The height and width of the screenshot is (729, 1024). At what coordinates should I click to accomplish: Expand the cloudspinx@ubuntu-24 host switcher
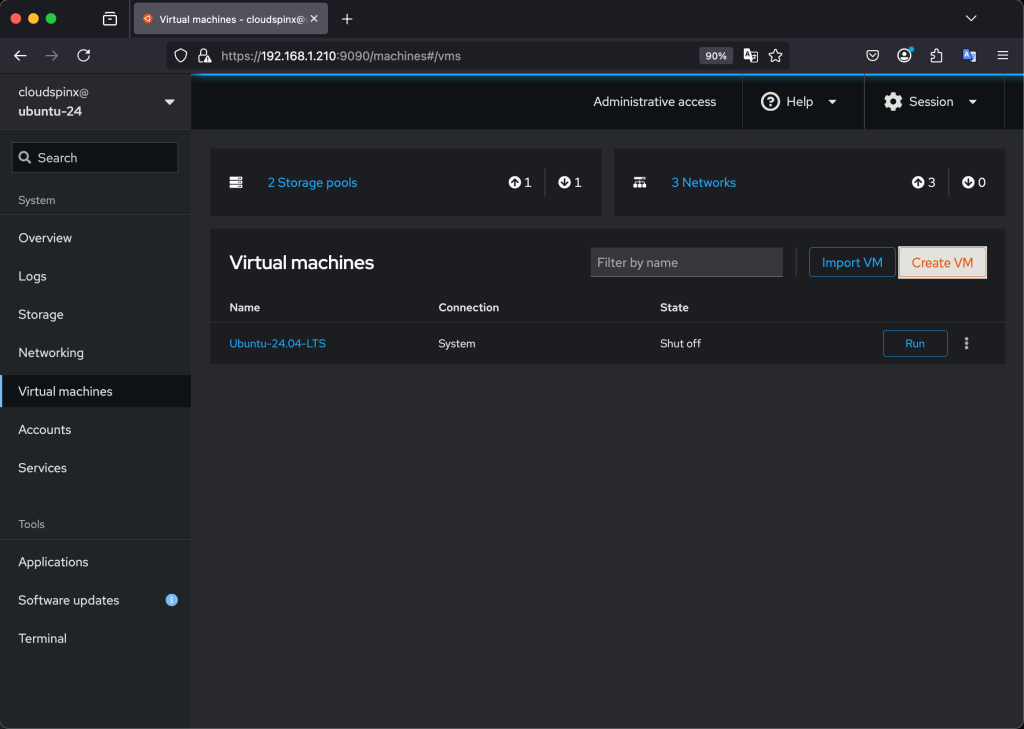click(x=169, y=102)
